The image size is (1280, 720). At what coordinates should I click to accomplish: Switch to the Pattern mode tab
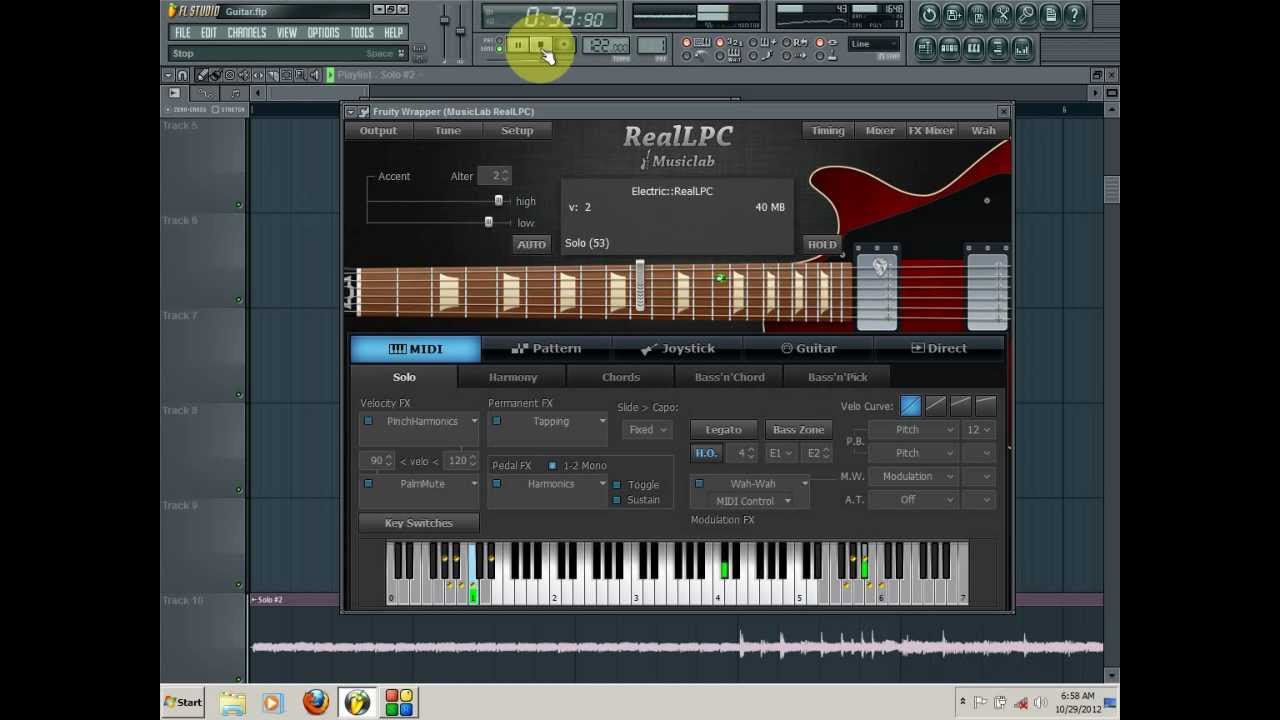546,348
